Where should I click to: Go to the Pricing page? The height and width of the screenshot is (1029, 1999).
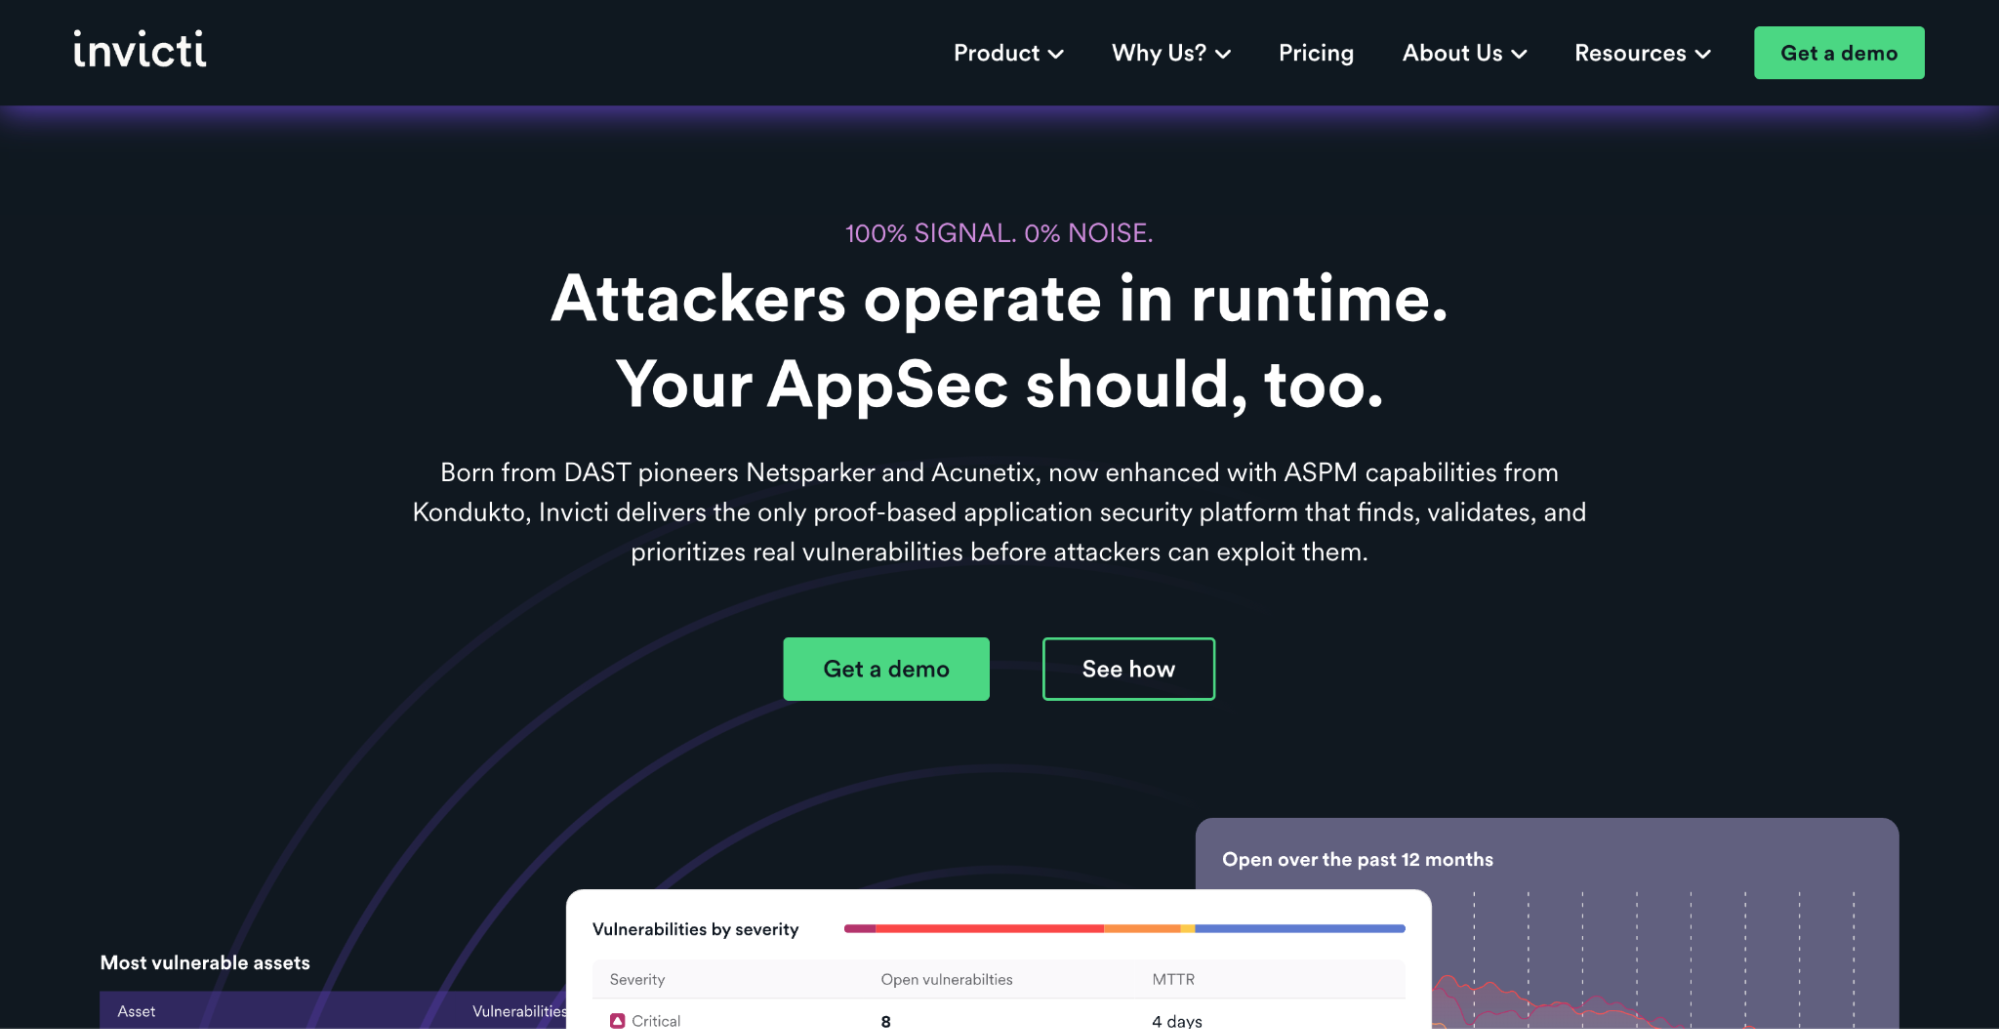tap(1316, 53)
